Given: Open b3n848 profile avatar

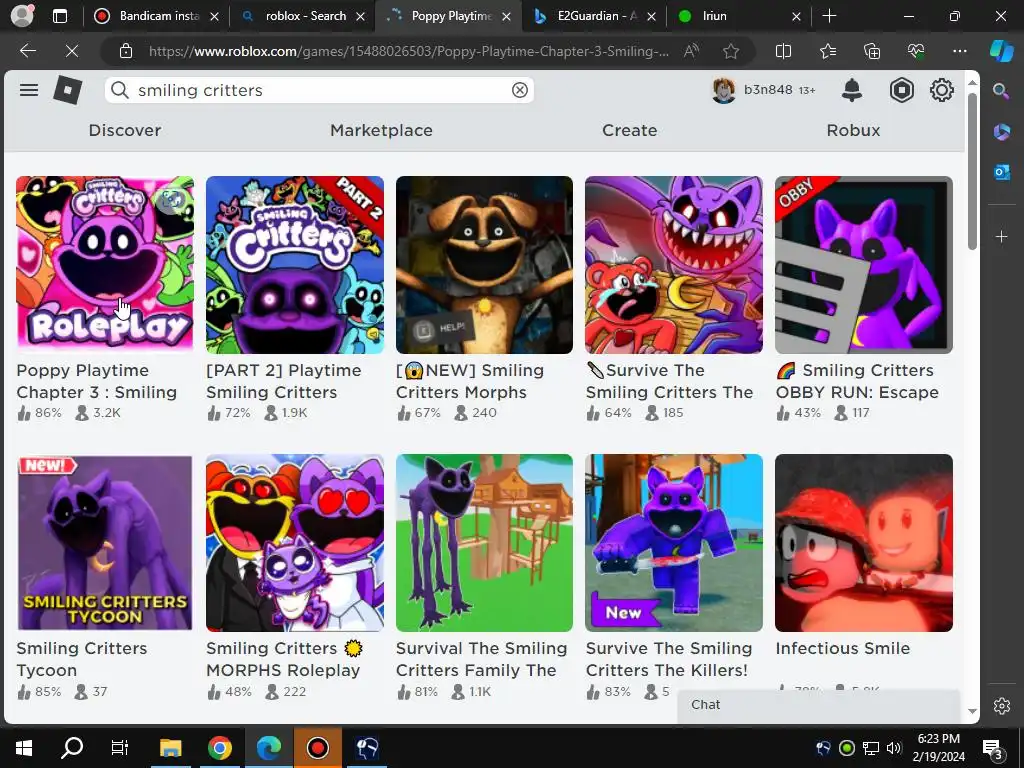Looking at the screenshot, I should (x=724, y=90).
